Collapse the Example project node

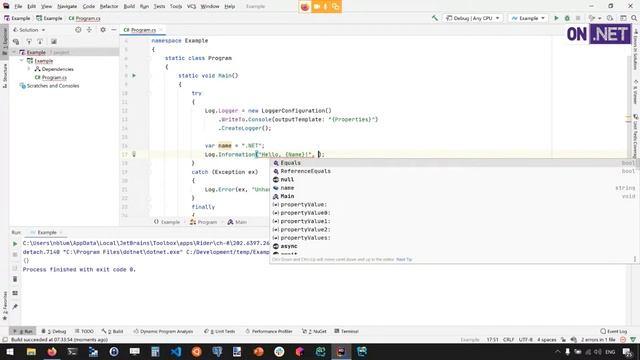tap(22, 61)
